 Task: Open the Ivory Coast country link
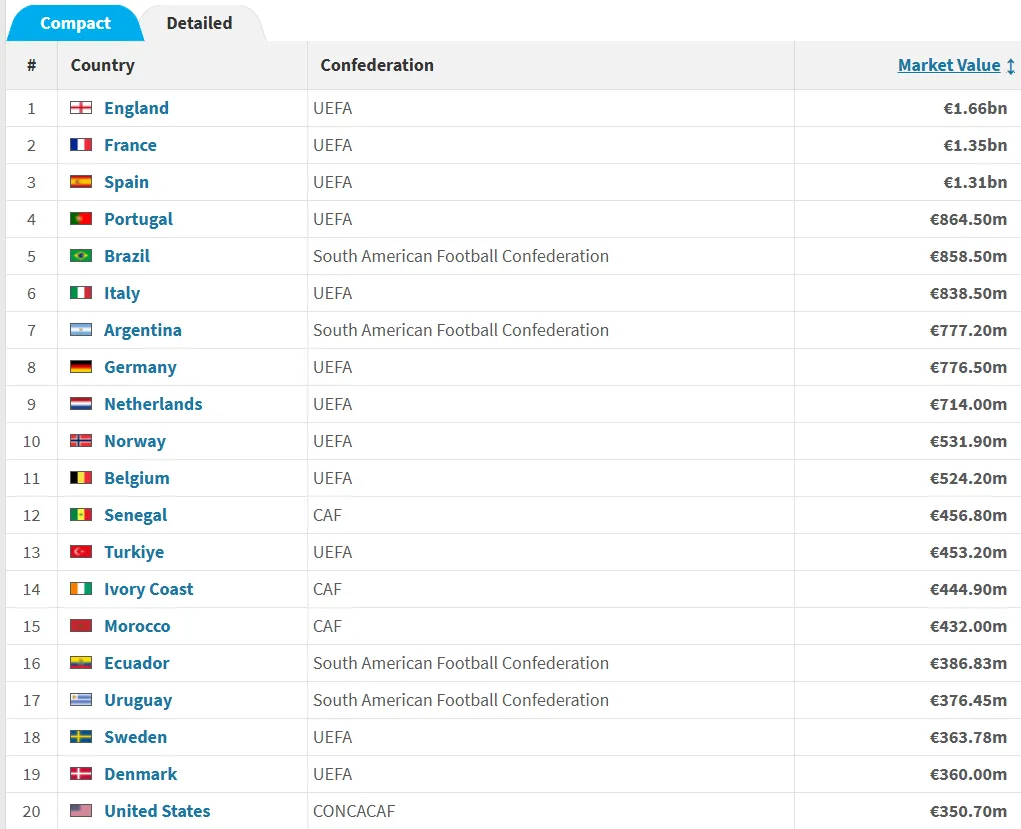149,589
